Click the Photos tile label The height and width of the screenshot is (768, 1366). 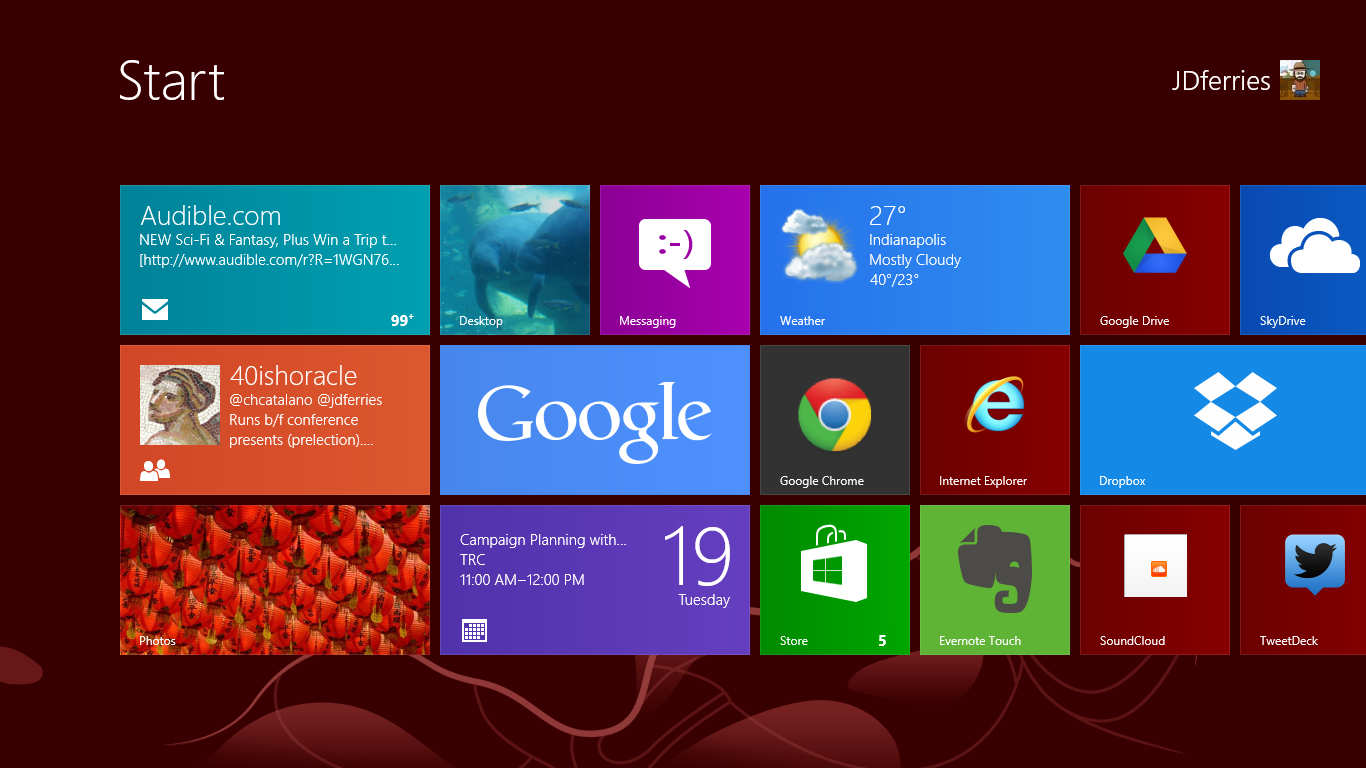pyautogui.click(x=157, y=641)
